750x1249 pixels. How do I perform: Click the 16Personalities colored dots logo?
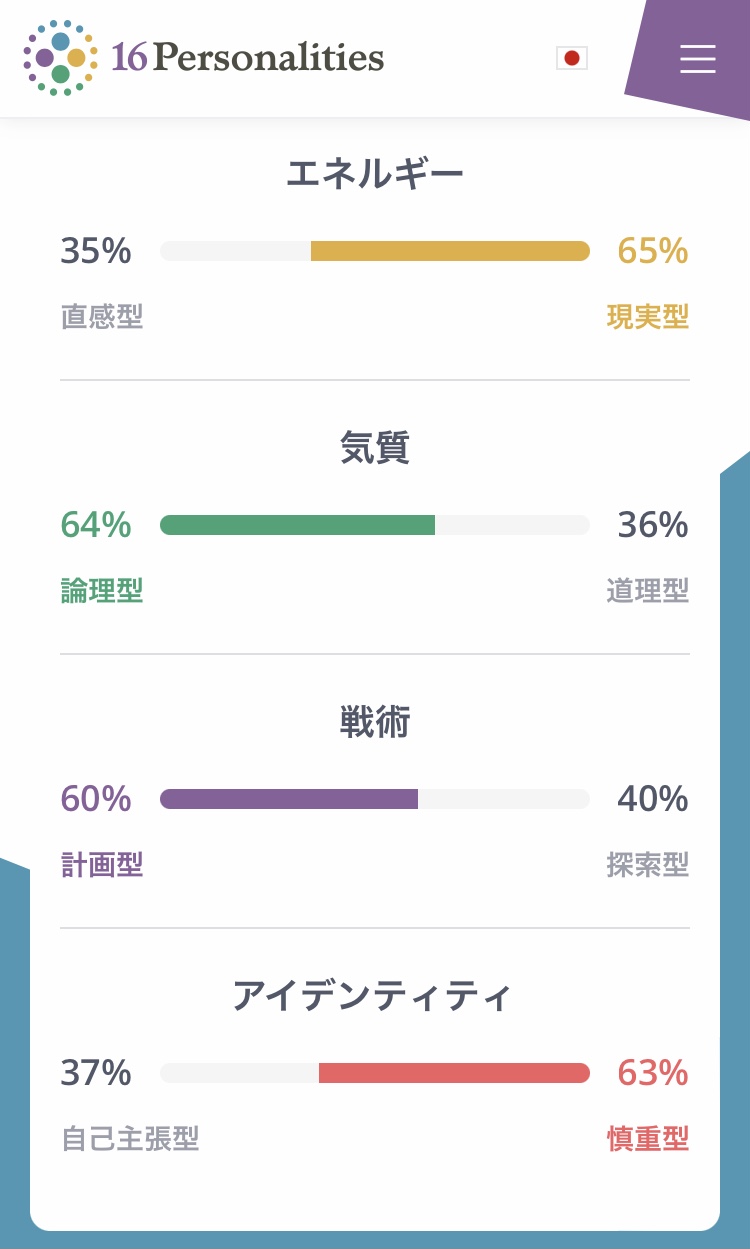[x=60, y=58]
